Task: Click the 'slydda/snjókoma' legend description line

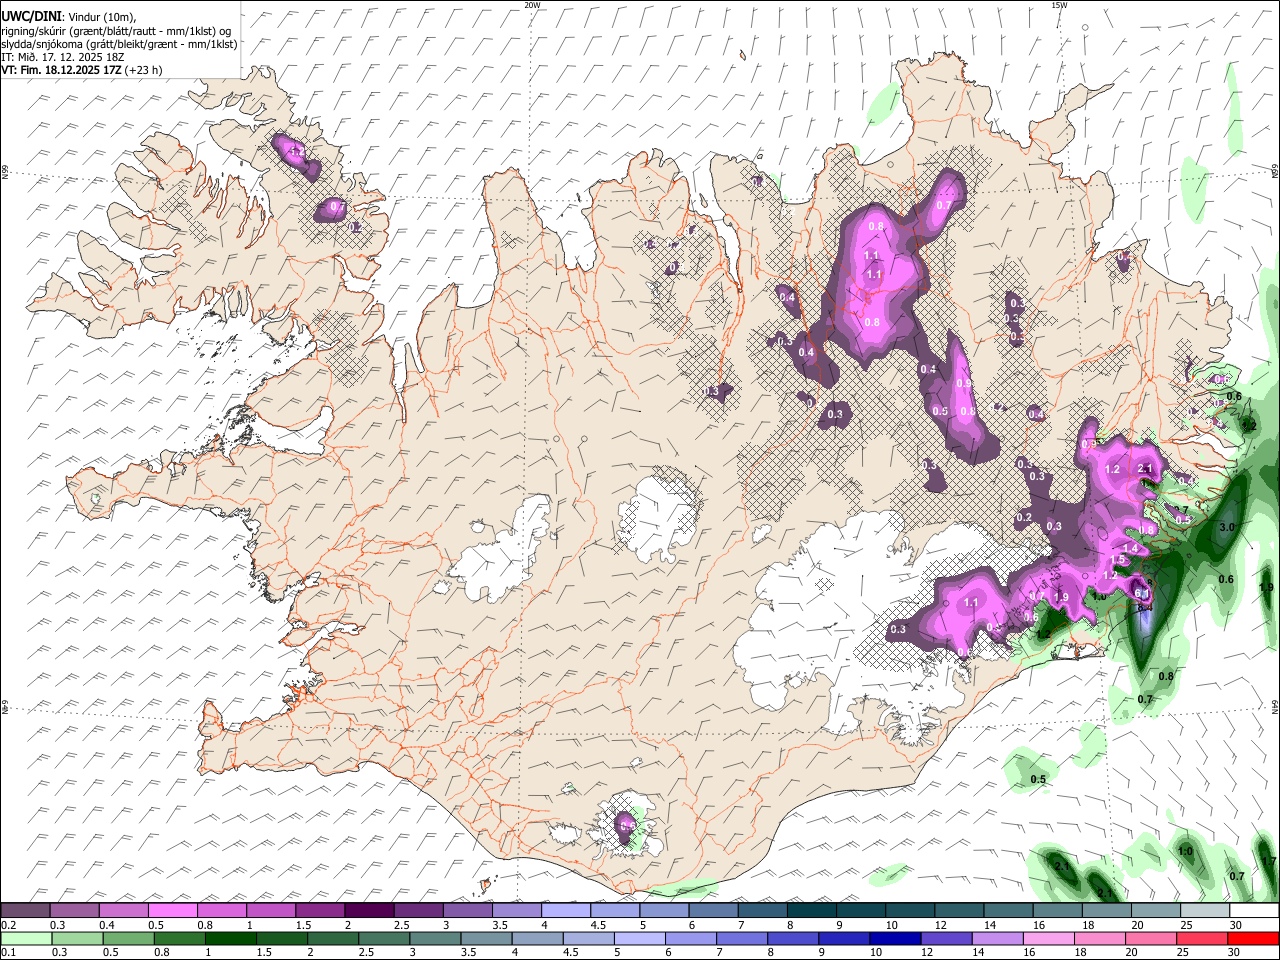Action: pos(119,44)
